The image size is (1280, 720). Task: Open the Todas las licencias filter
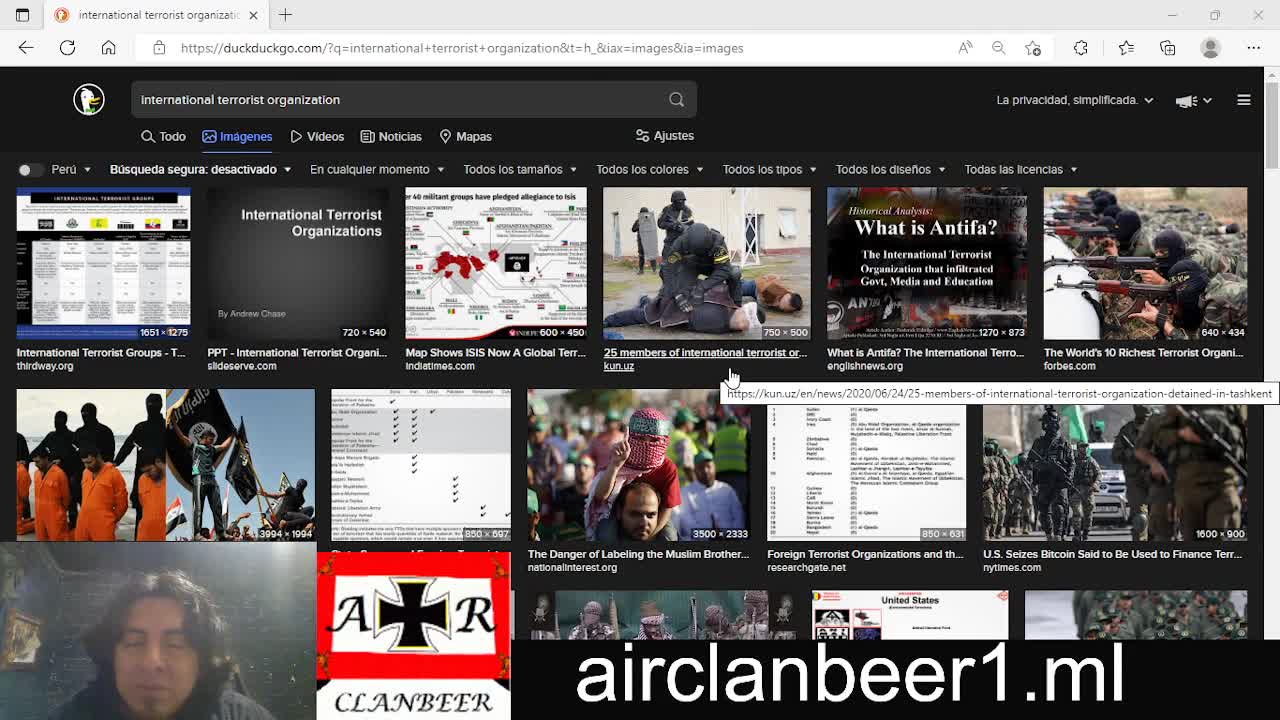click(x=1021, y=170)
